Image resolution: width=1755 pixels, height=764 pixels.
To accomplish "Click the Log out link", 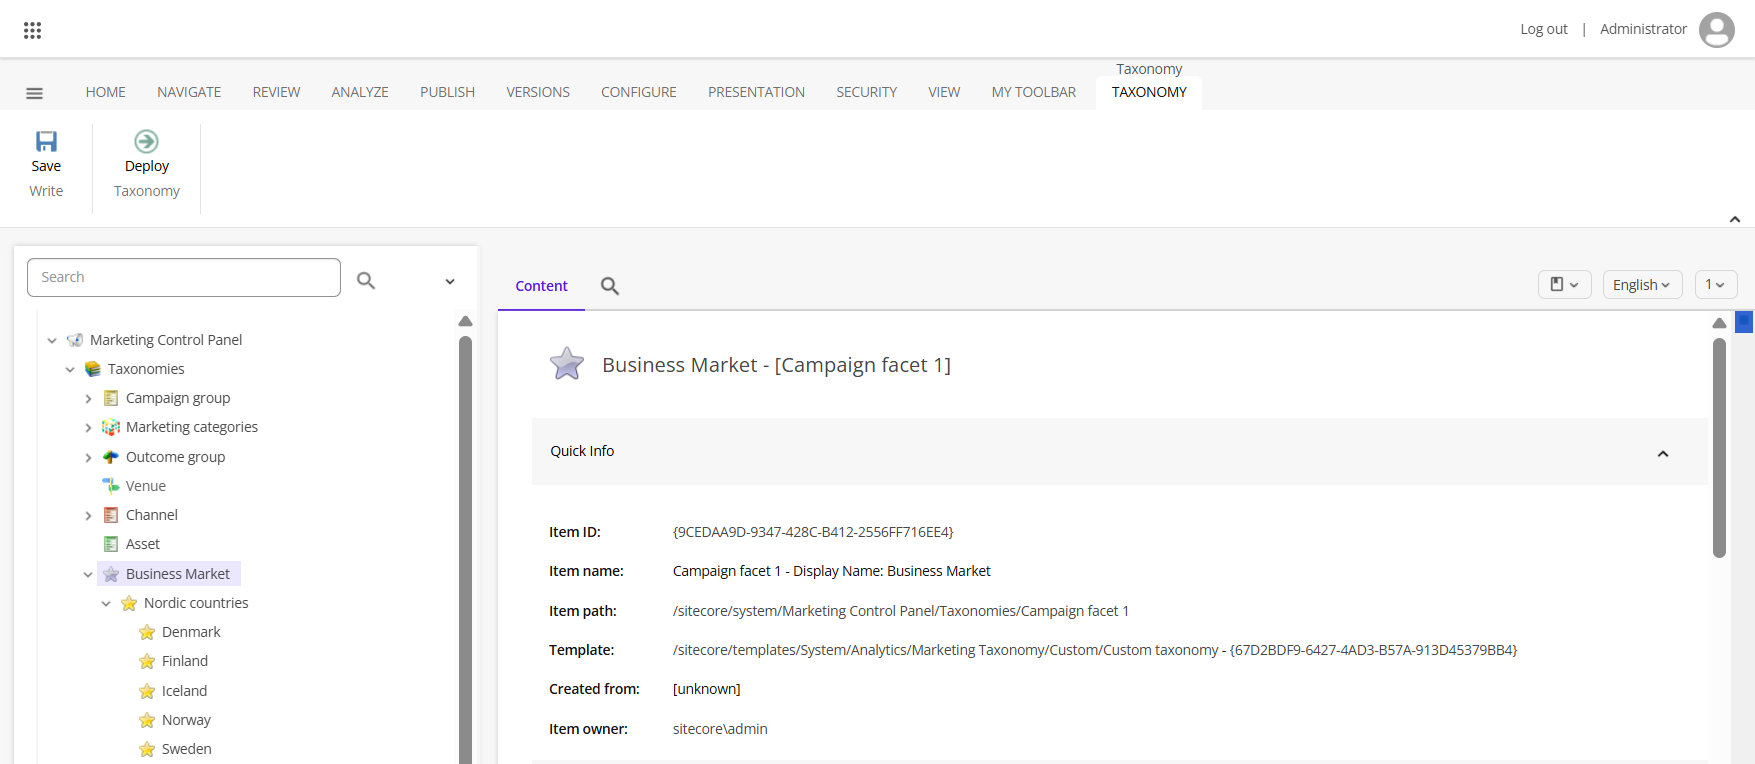I will 1544,29.
